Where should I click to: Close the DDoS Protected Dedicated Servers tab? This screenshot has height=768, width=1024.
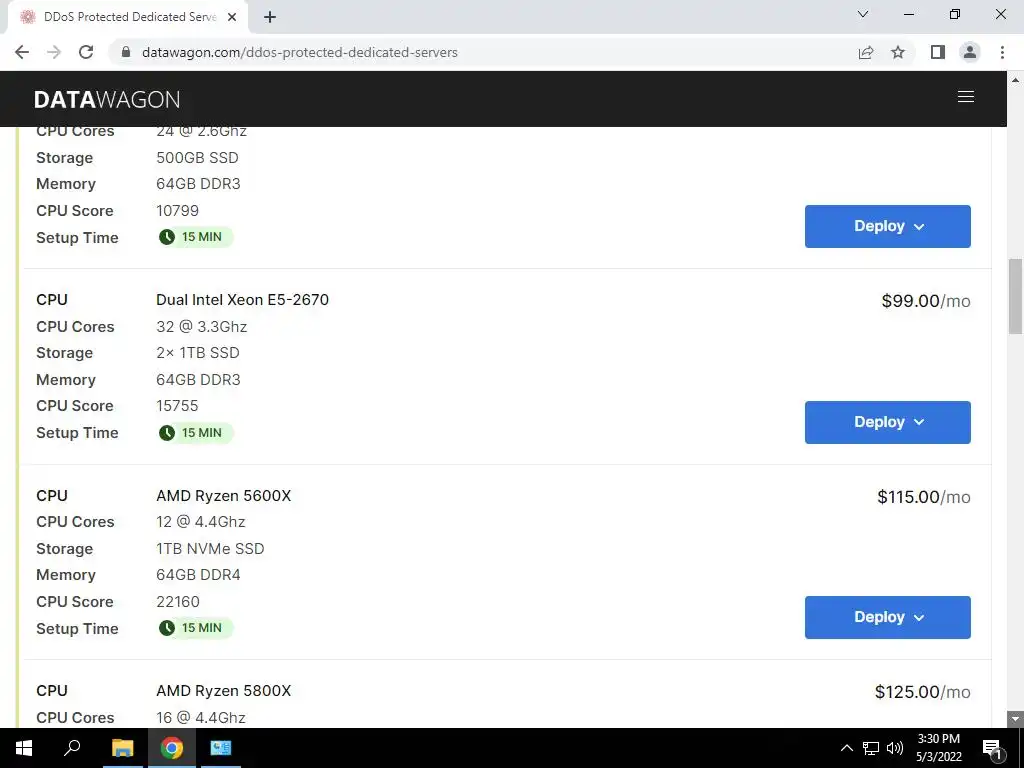click(x=232, y=17)
